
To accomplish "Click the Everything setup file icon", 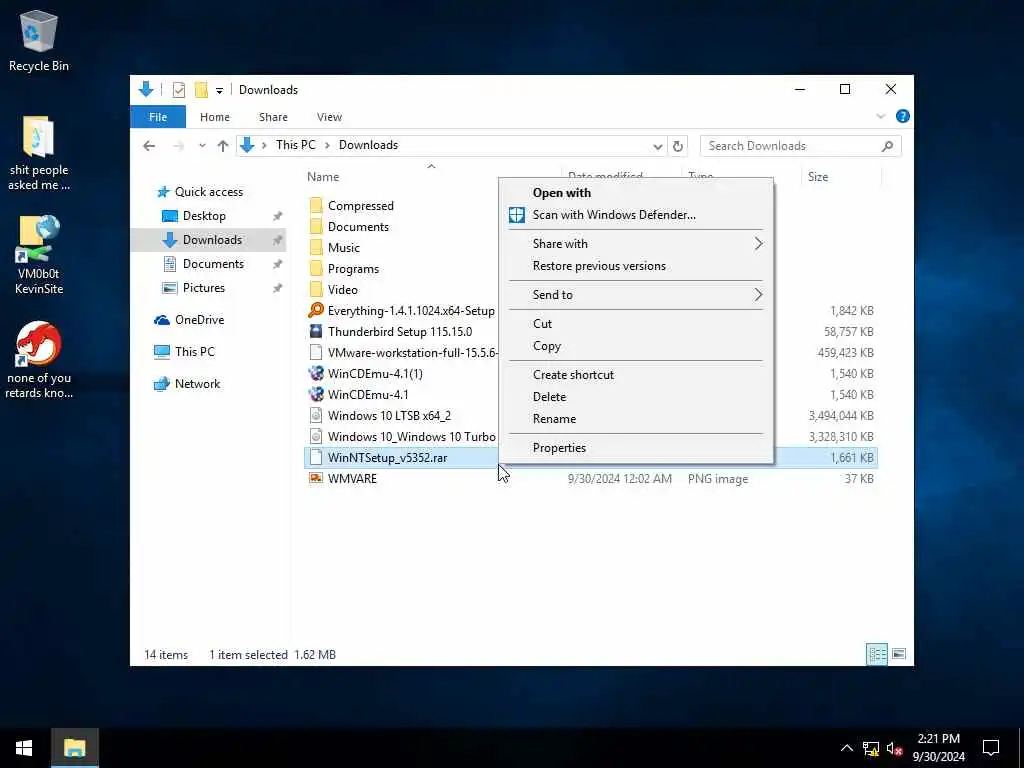I will pos(316,310).
